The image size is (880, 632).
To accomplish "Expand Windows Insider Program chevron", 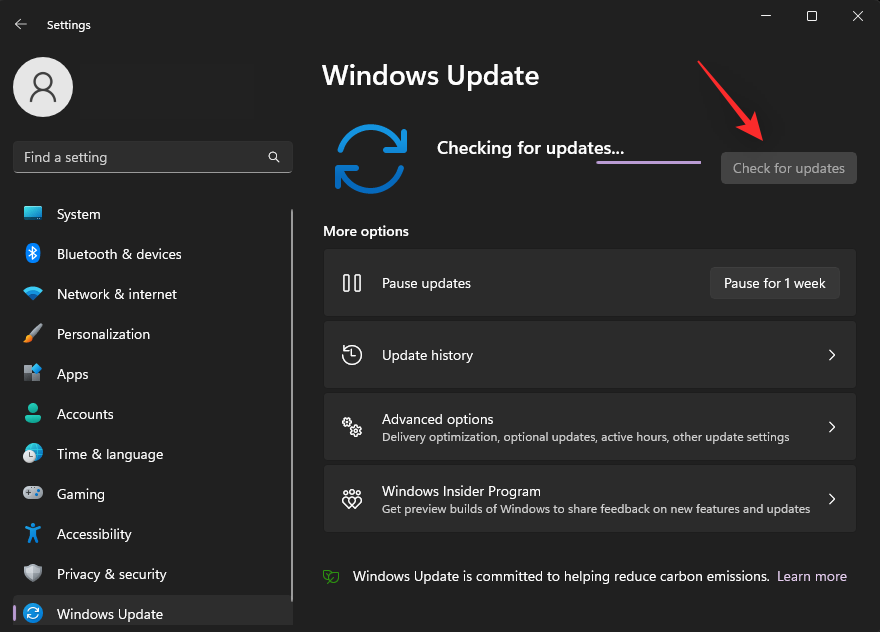I will [832, 498].
